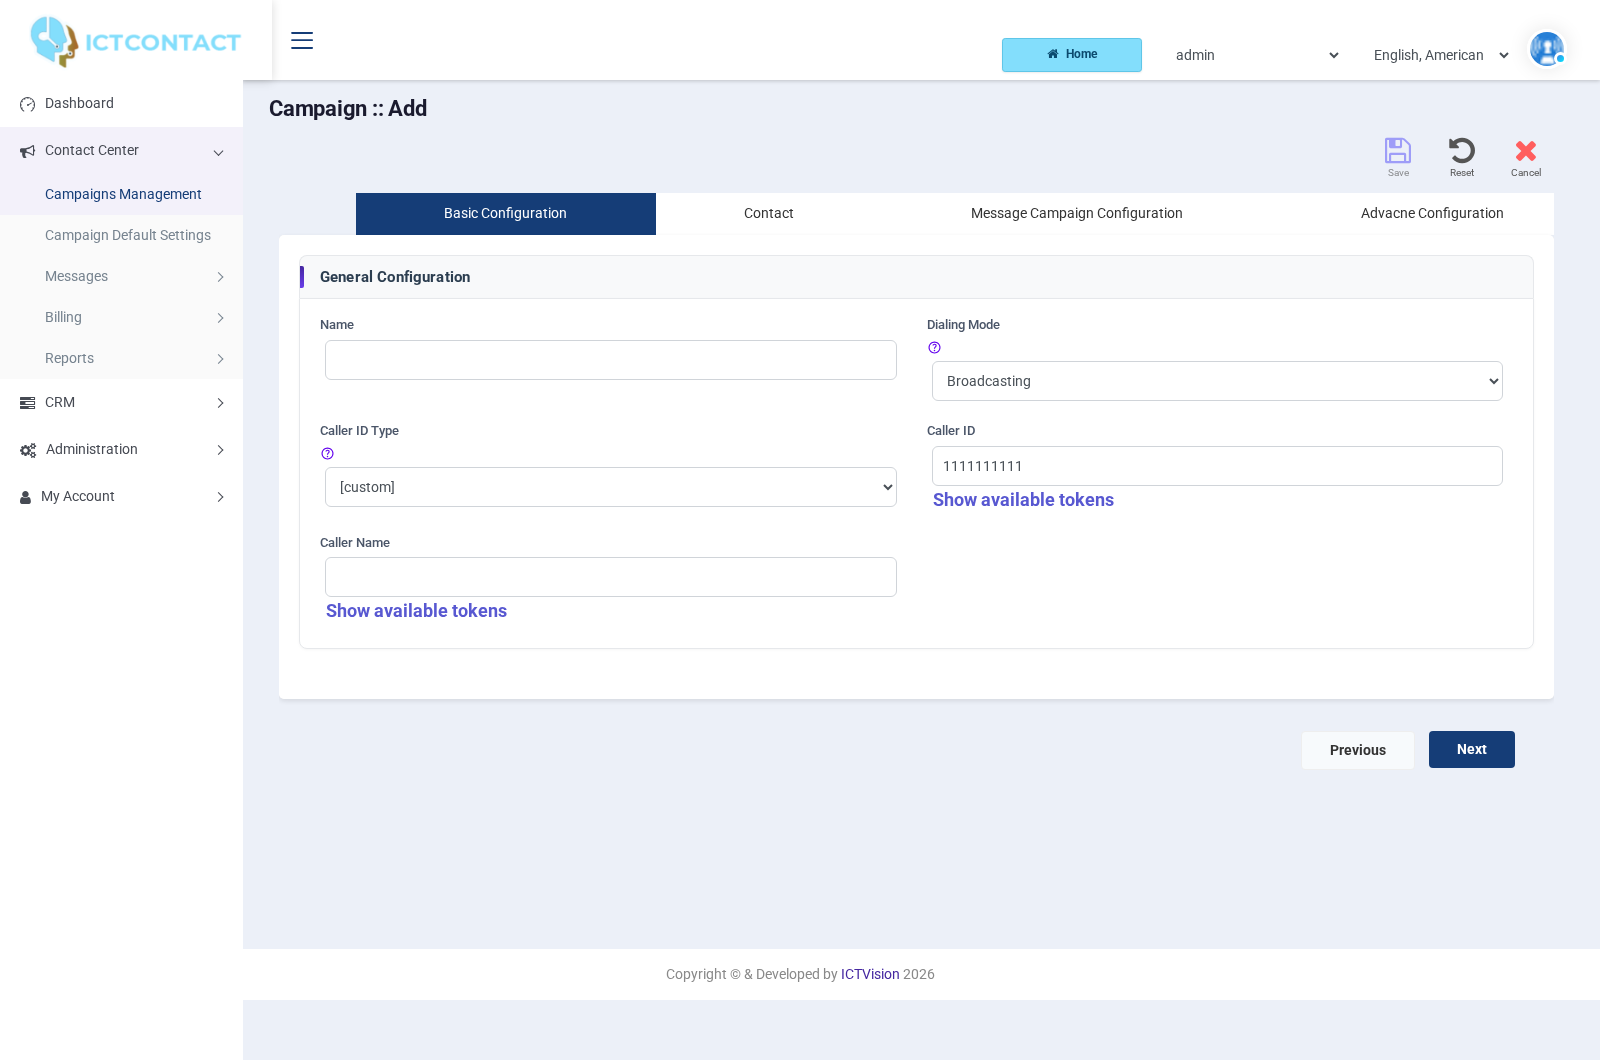The width and height of the screenshot is (1600, 1060).
Task: Click the Caller Name input field
Action: pos(611,577)
